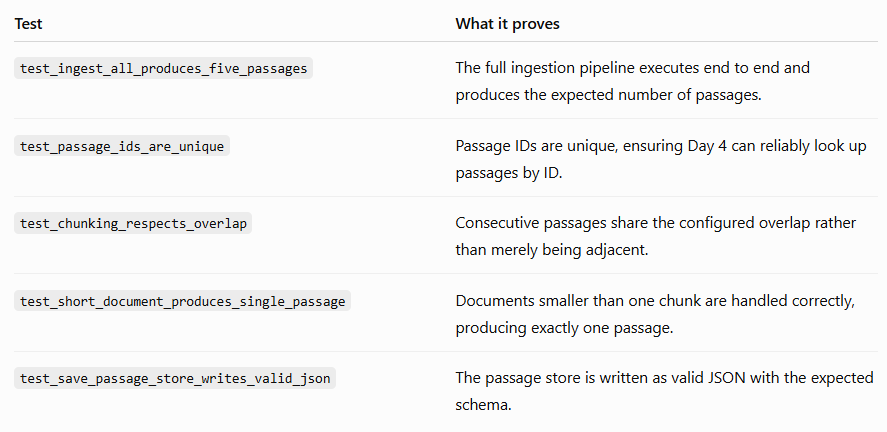Click the Documents smaller than one chunk description
Viewport: 887px width, 432px height.
pos(655,314)
